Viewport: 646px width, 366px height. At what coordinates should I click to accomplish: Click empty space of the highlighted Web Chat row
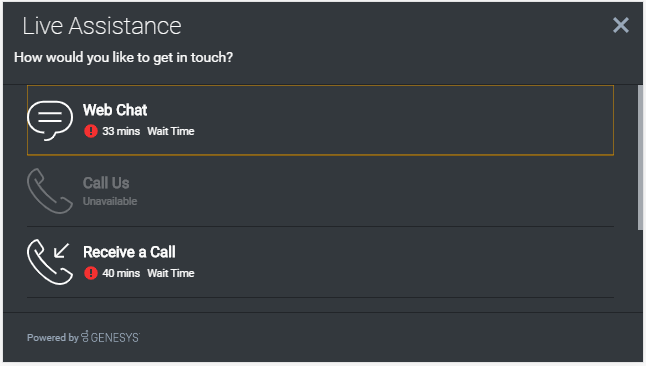click(x=404, y=120)
